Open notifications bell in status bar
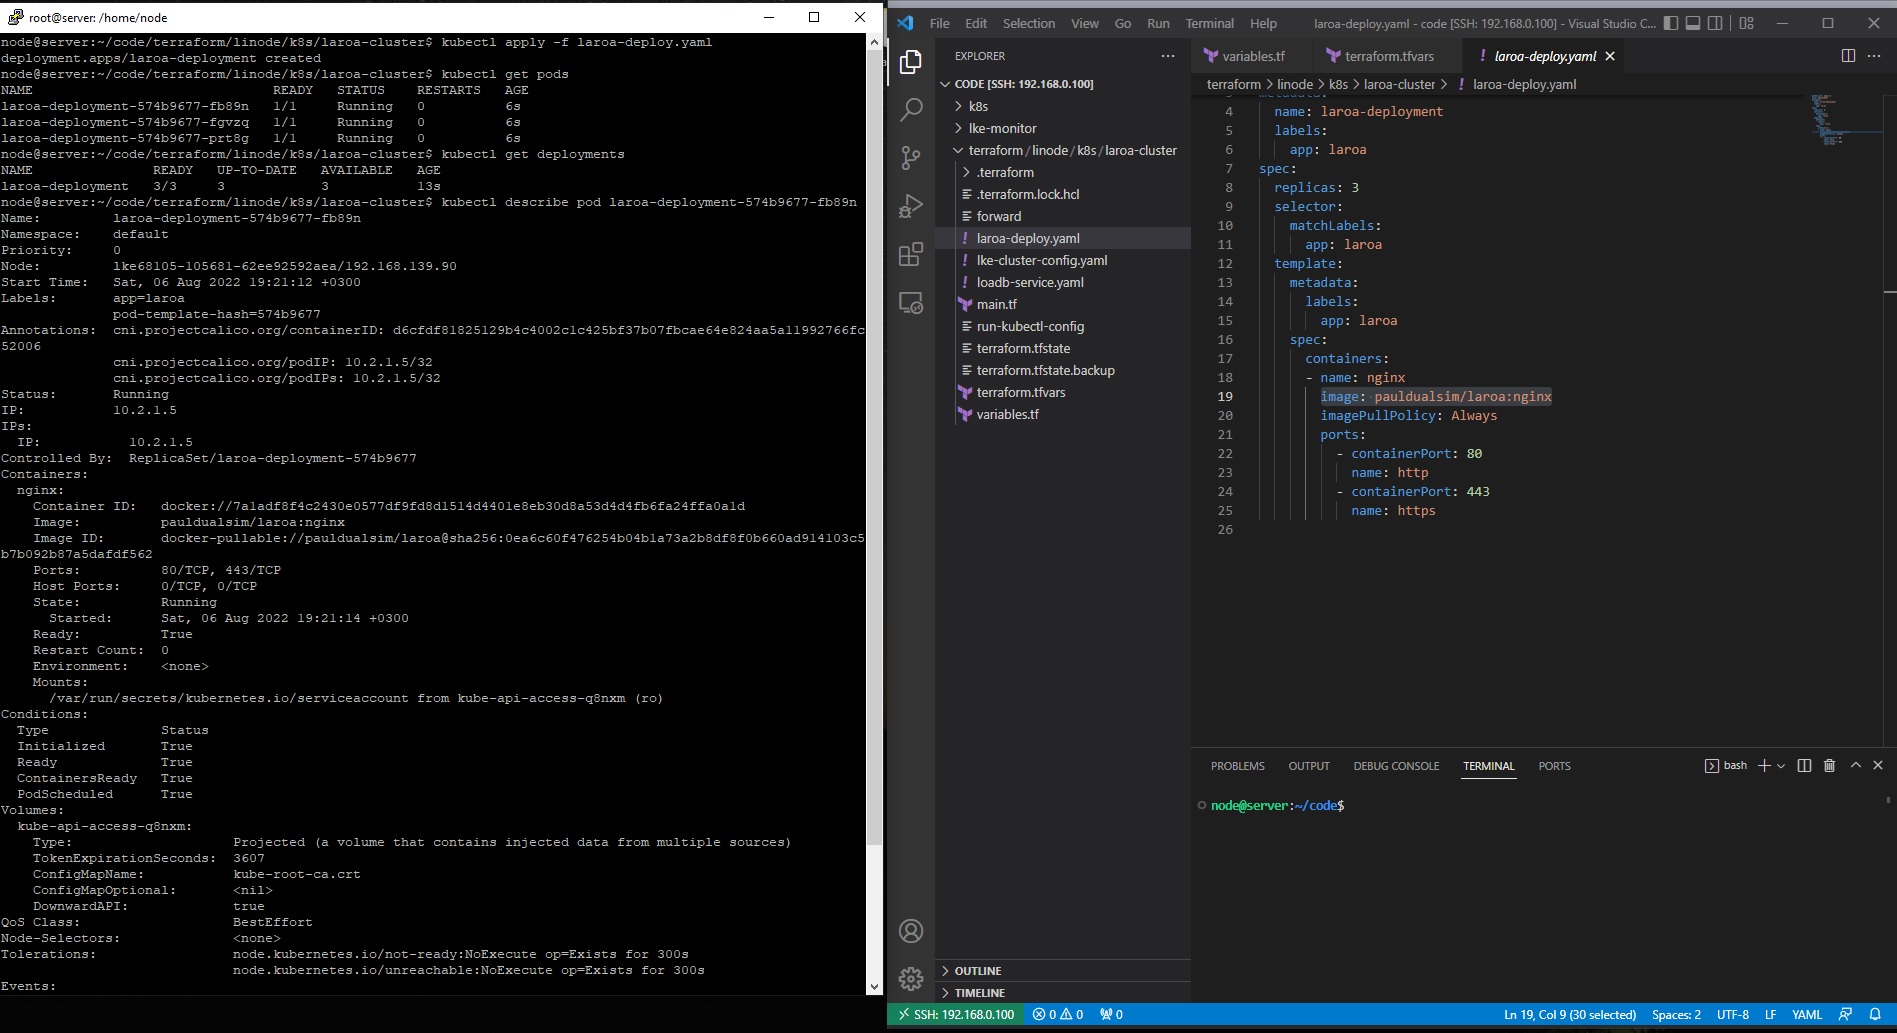 pyautogui.click(x=1875, y=1014)
